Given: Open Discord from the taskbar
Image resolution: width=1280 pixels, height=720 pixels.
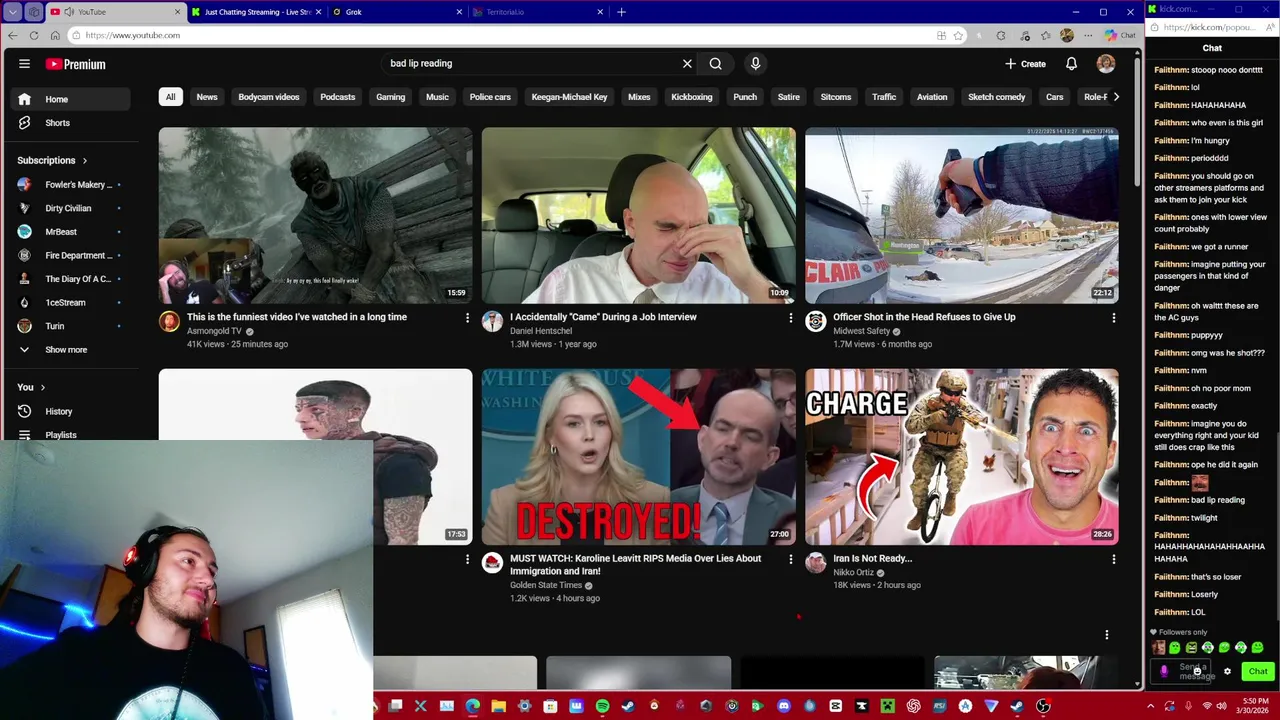Looking at the screenshot, I should pyautogui.click(x=783, y=706).
